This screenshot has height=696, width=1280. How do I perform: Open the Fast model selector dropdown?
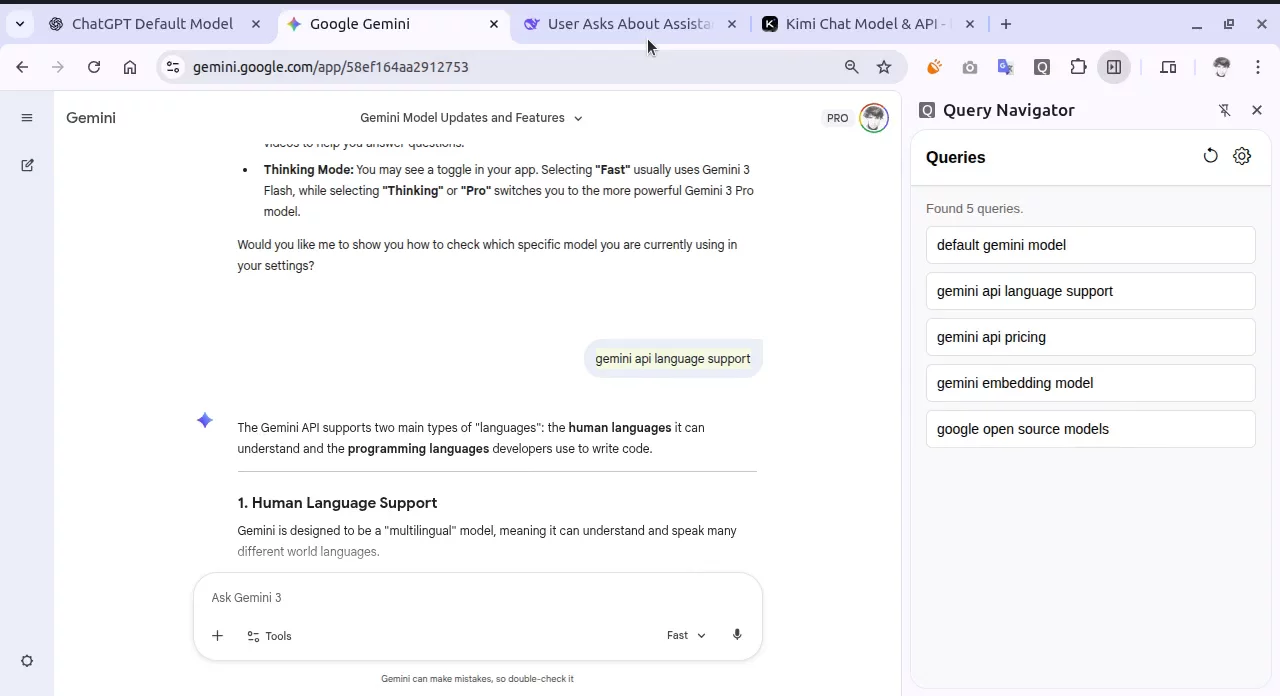[x=686, y=636]
